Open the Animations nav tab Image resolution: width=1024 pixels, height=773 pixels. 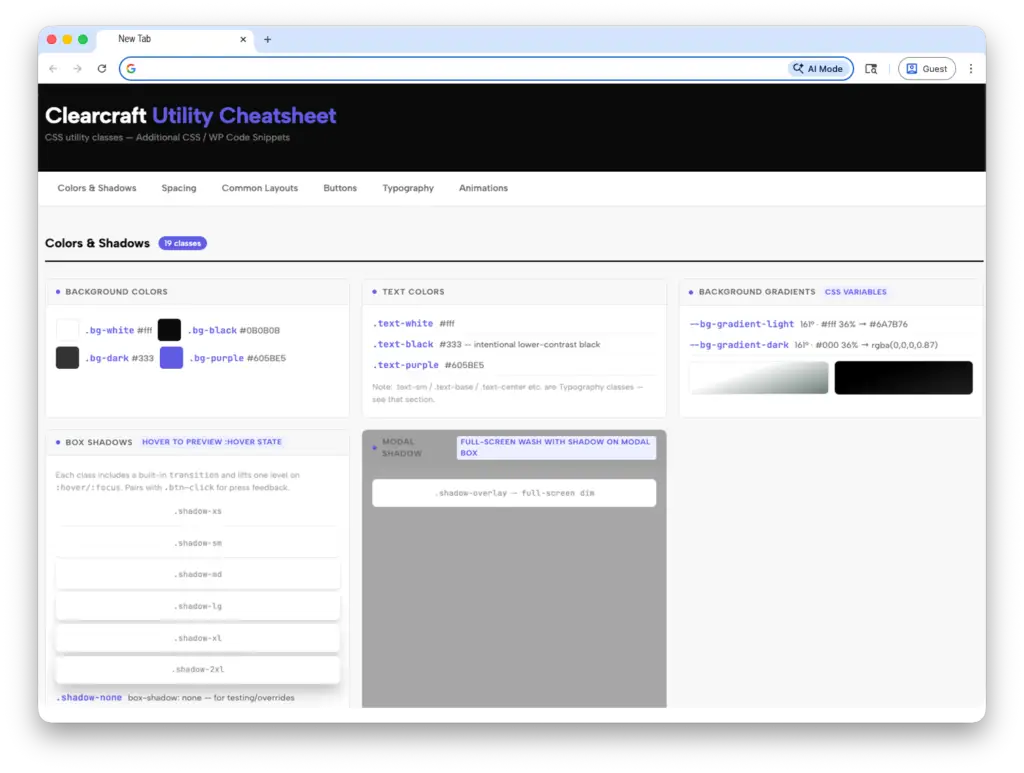[483, 188]
